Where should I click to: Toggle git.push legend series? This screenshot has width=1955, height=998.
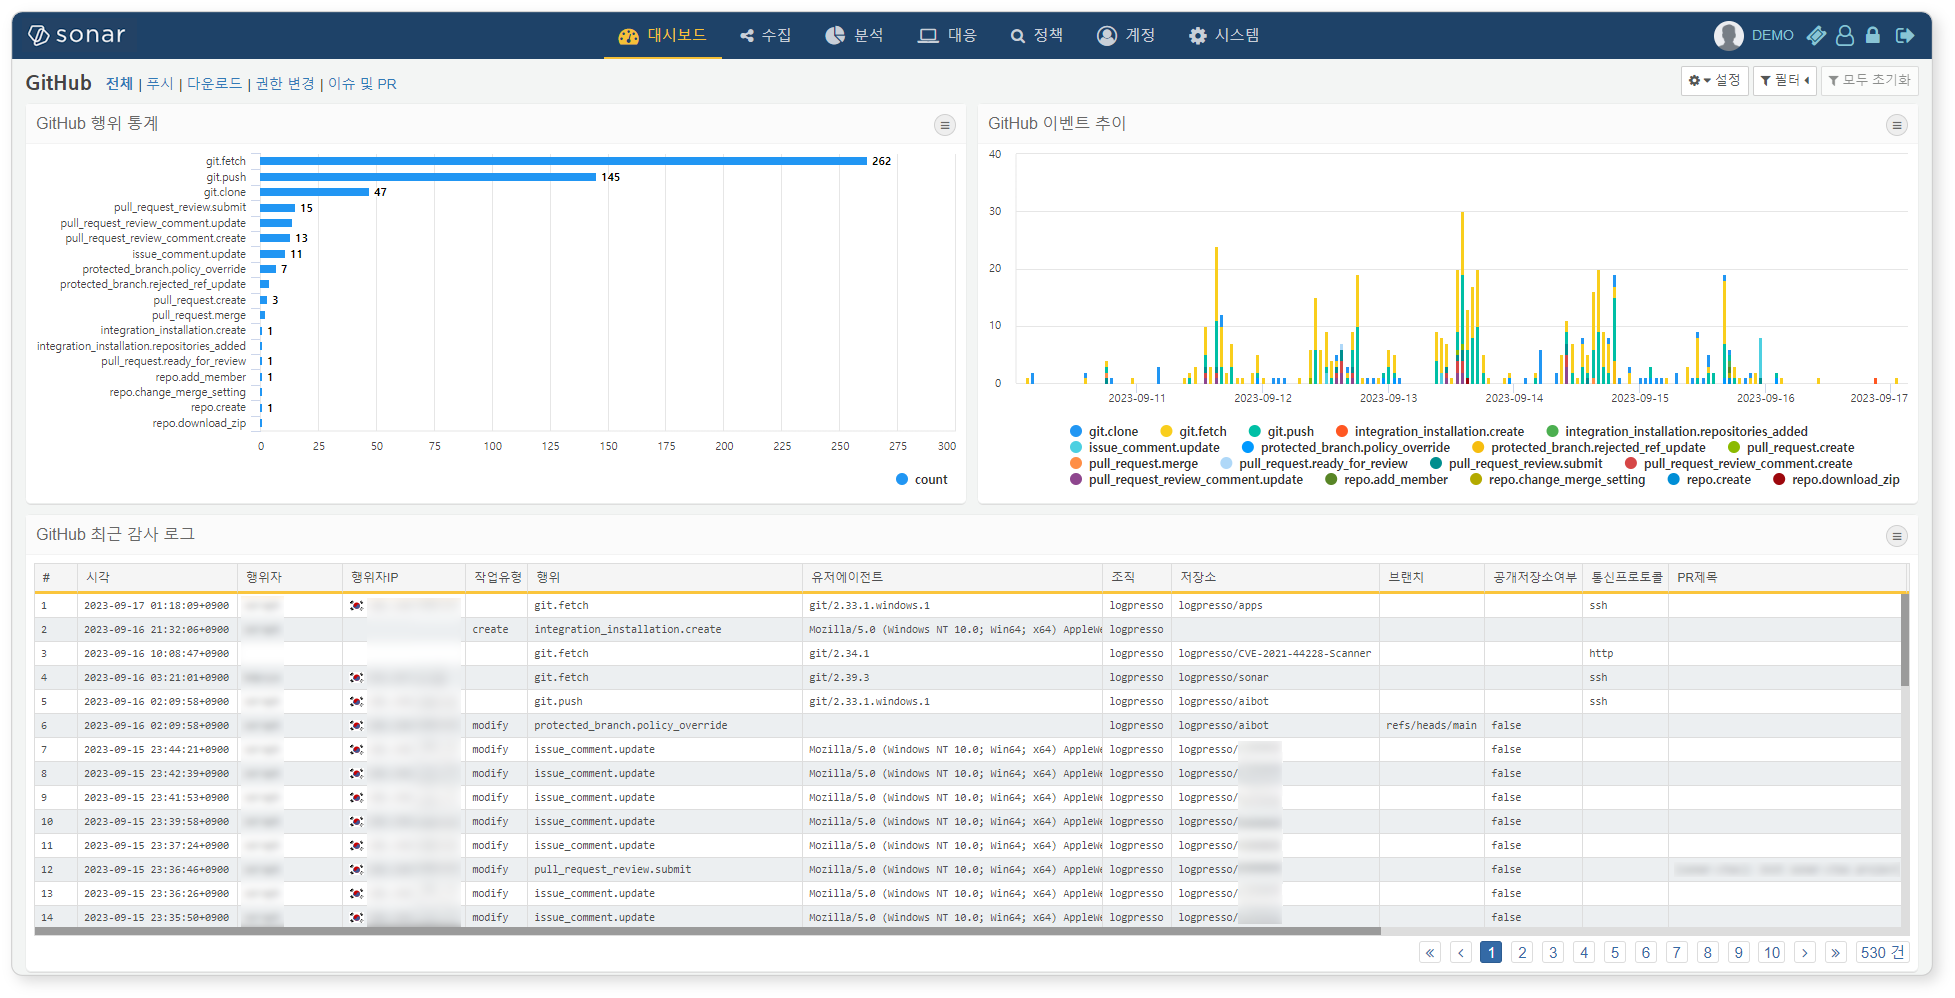tap(1281, 432)
